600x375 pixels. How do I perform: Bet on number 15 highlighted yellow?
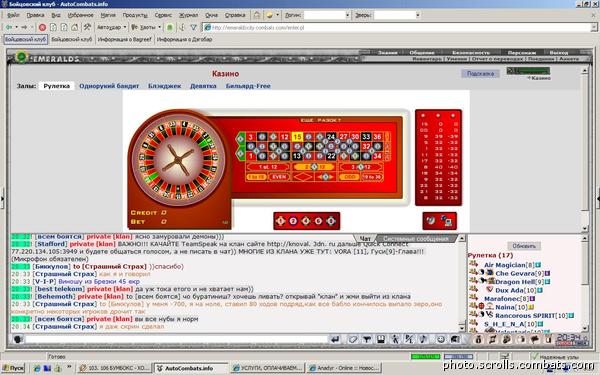click(x=297, y=137)
